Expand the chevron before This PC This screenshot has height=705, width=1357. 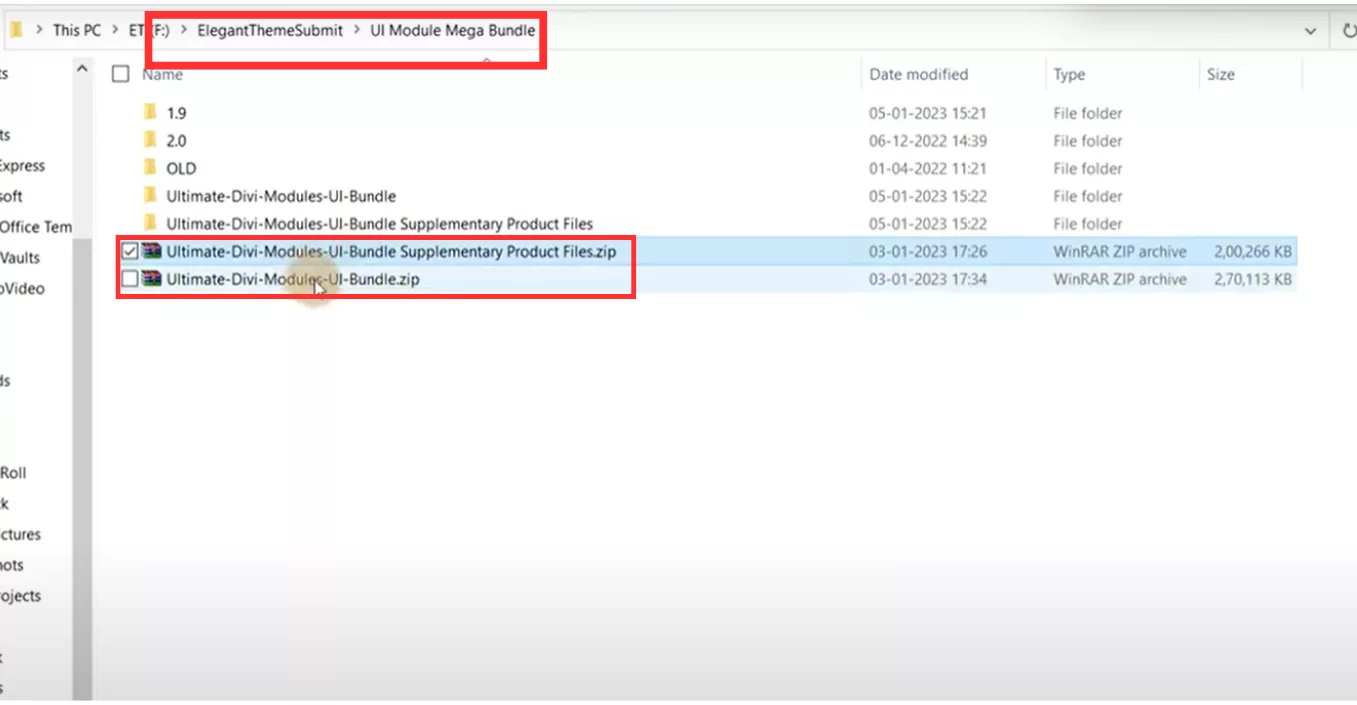(x=40, y=30)
